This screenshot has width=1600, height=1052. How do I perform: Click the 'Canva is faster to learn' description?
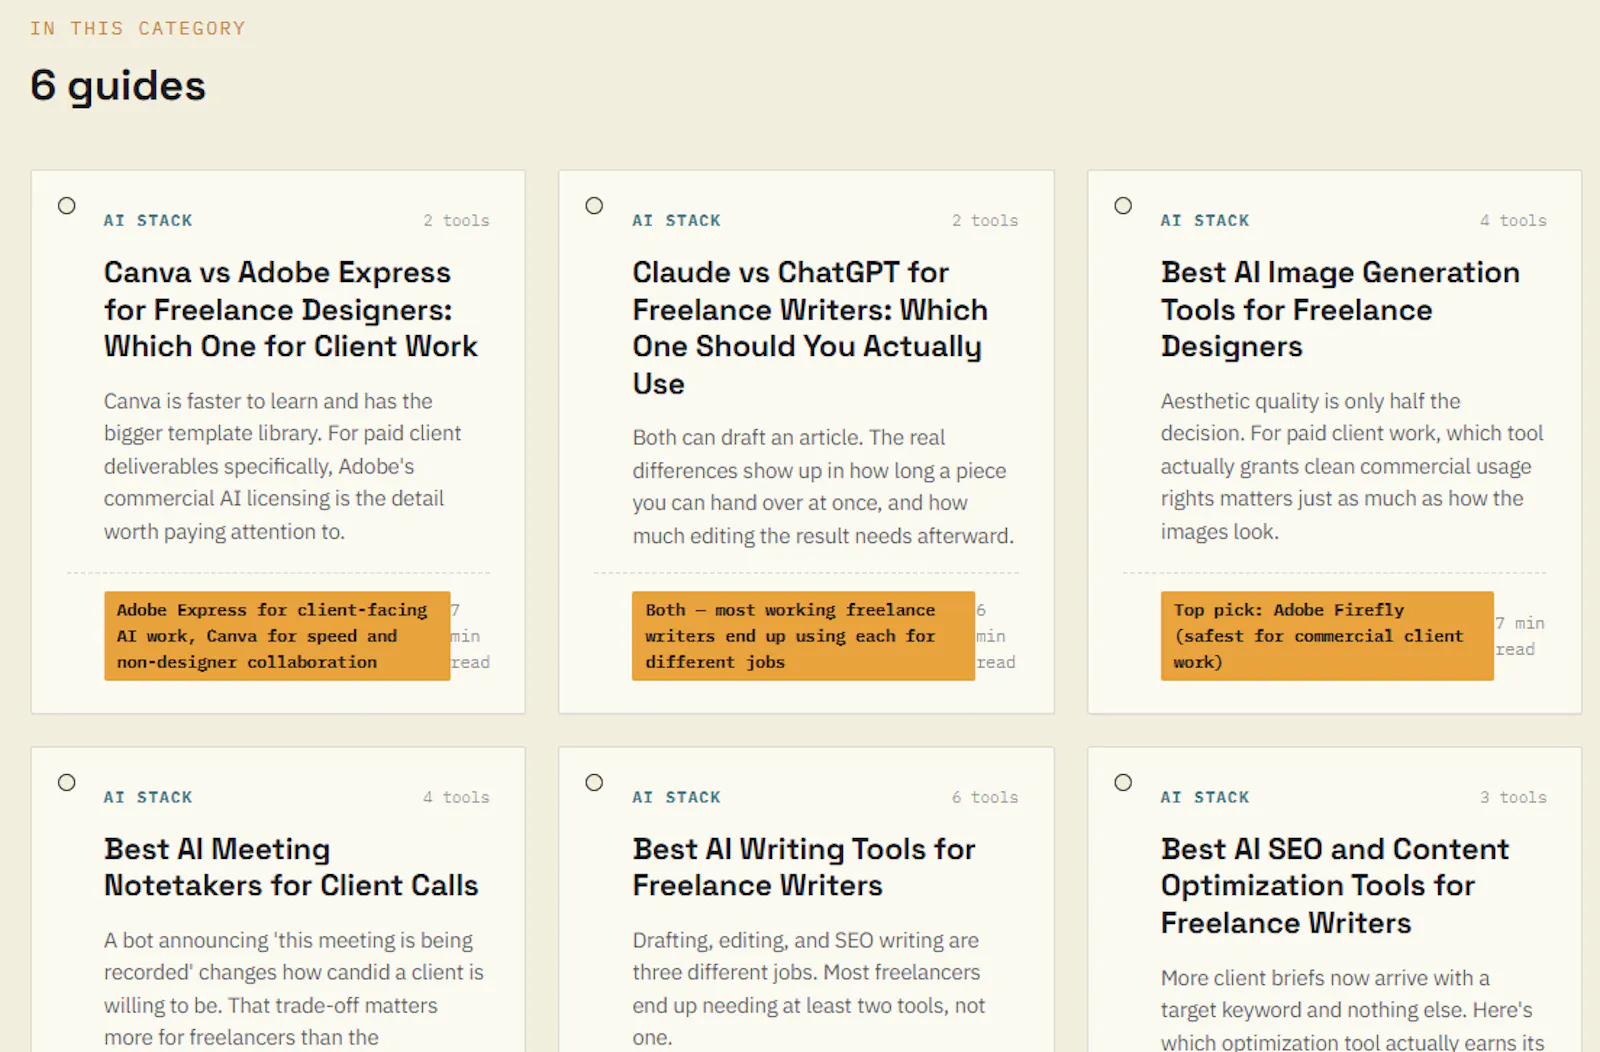(x=283, y=467)
